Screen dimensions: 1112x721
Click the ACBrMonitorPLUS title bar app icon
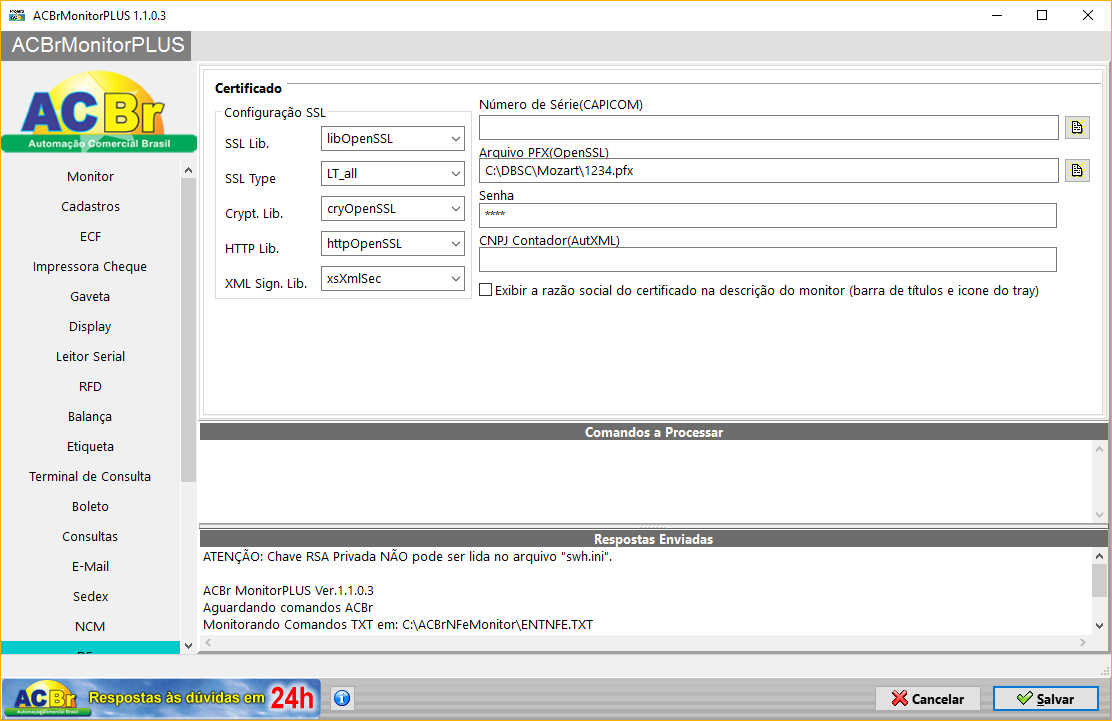pos(17,15)
